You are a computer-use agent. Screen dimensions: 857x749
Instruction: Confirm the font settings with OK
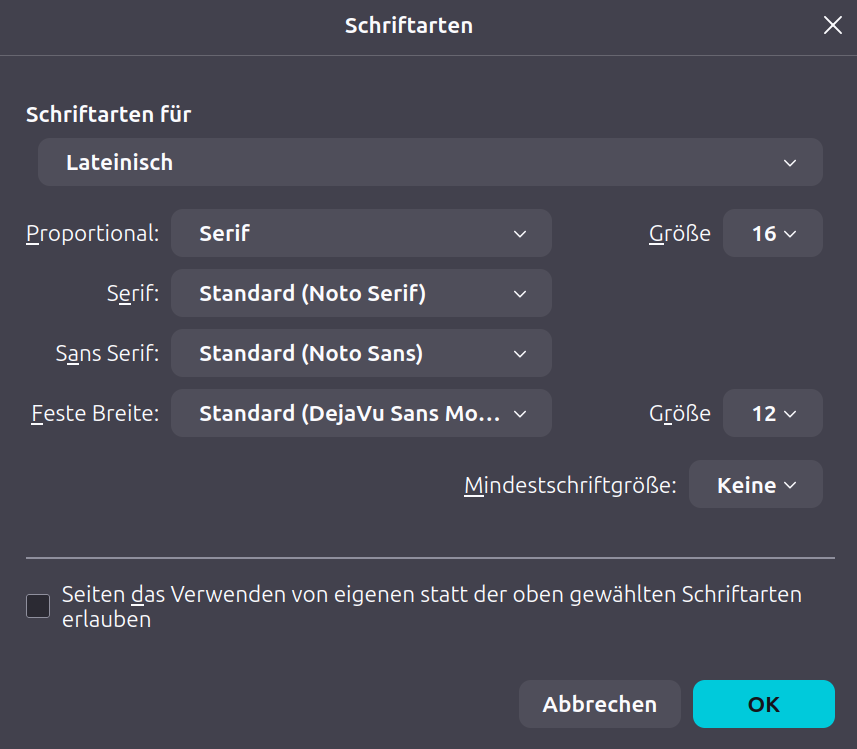[x=763, y=705]
